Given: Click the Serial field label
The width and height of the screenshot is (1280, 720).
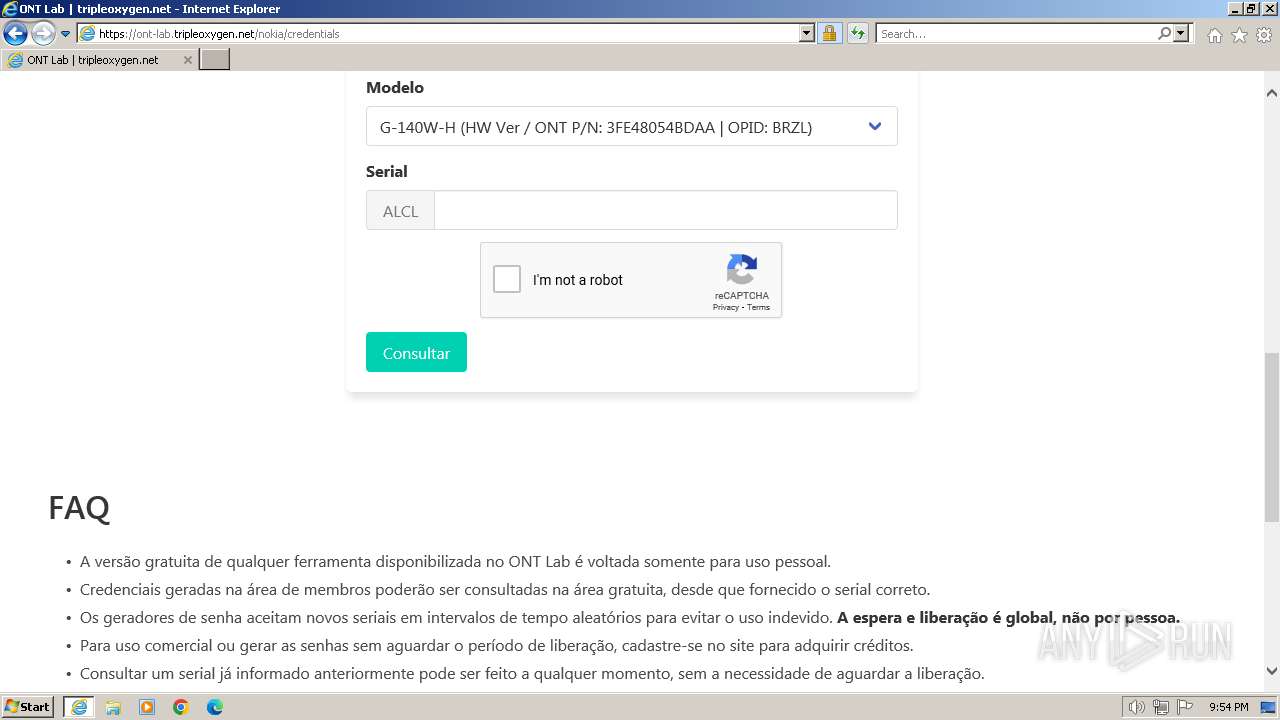Looking at the screenshot, I should (387, 171).
